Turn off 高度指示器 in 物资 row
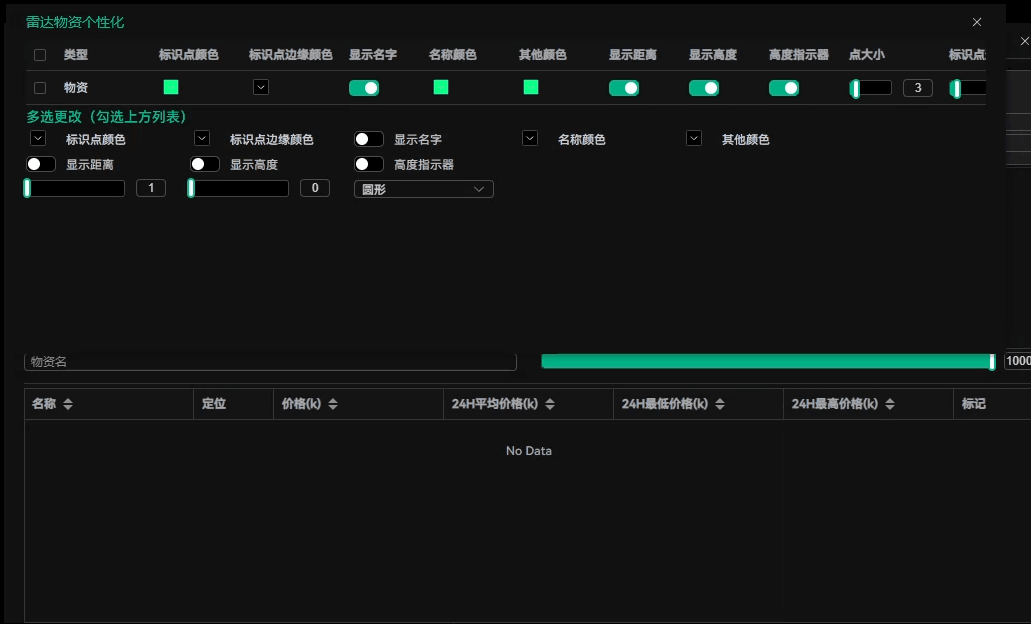The width and height of the screenshot is (1031, 624). click(784, 88)
